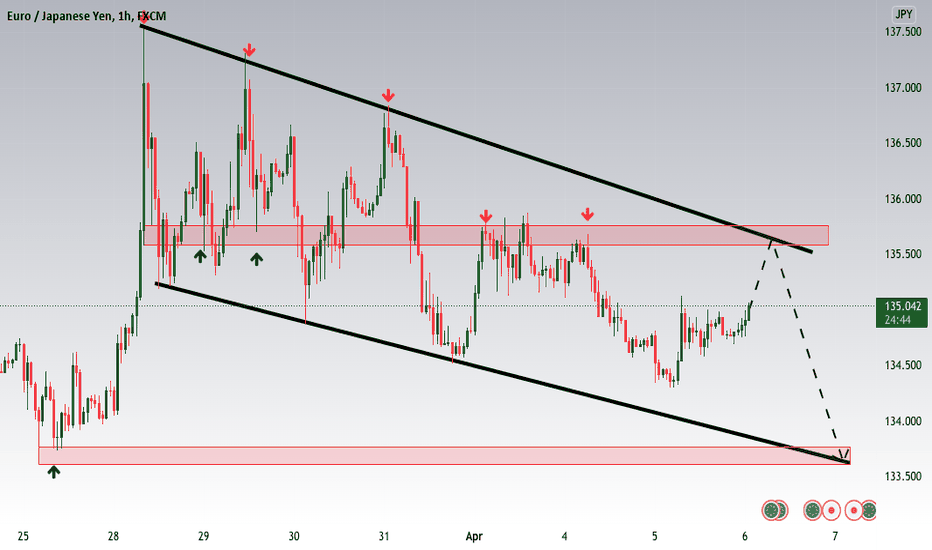
Task: Click the 137.500 price axis label
Action: coord(903,32)
